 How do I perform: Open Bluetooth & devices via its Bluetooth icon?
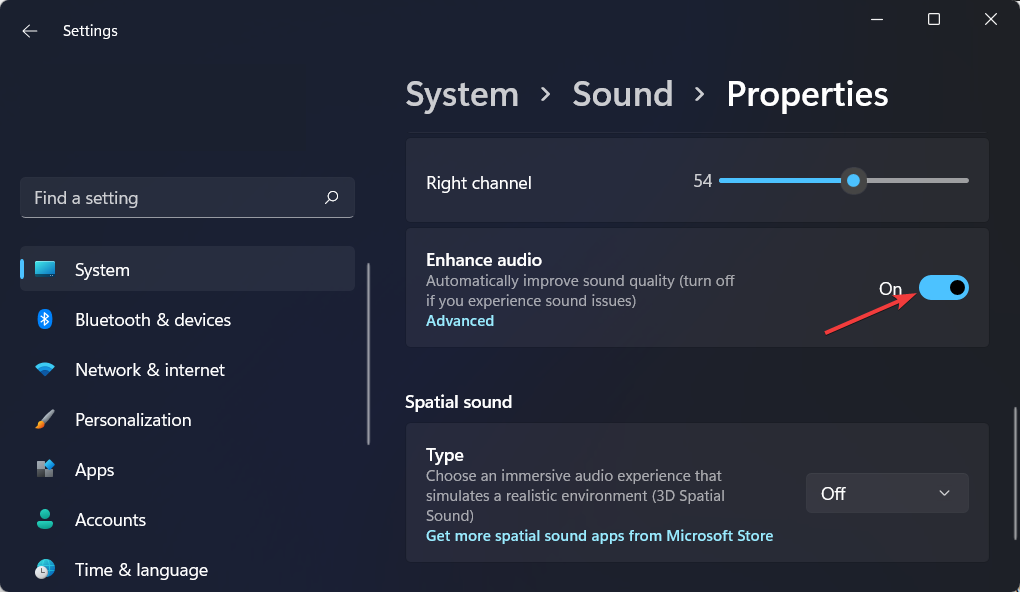[45, 319]
